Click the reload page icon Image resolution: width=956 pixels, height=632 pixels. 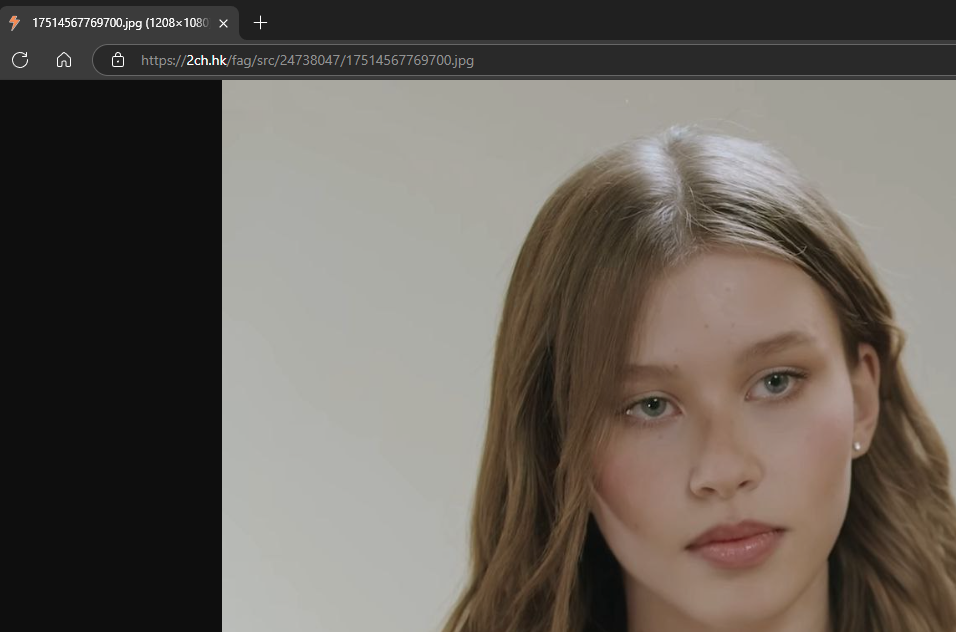[20, 60]
